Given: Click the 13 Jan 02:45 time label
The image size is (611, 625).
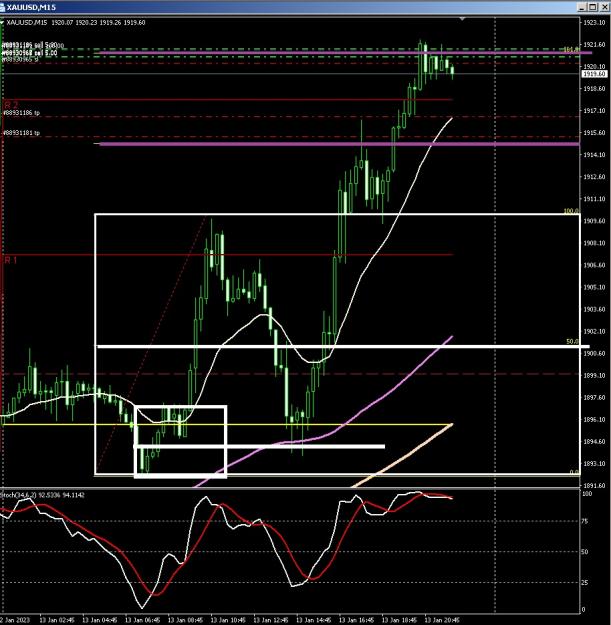Looking at the screenshot, I should pyautogui.click(x=57, y=620).
